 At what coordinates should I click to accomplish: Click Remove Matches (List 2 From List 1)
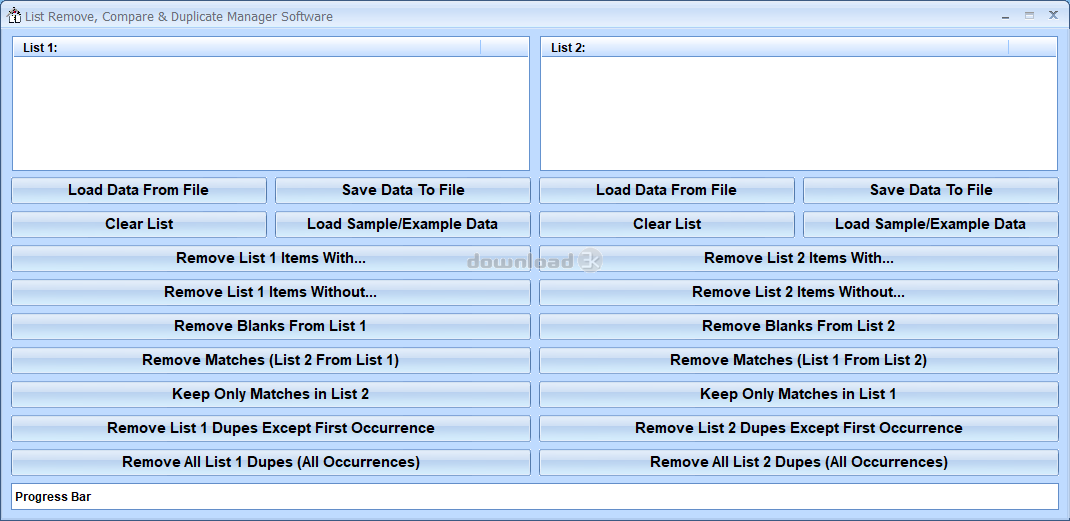coord(271,360)
